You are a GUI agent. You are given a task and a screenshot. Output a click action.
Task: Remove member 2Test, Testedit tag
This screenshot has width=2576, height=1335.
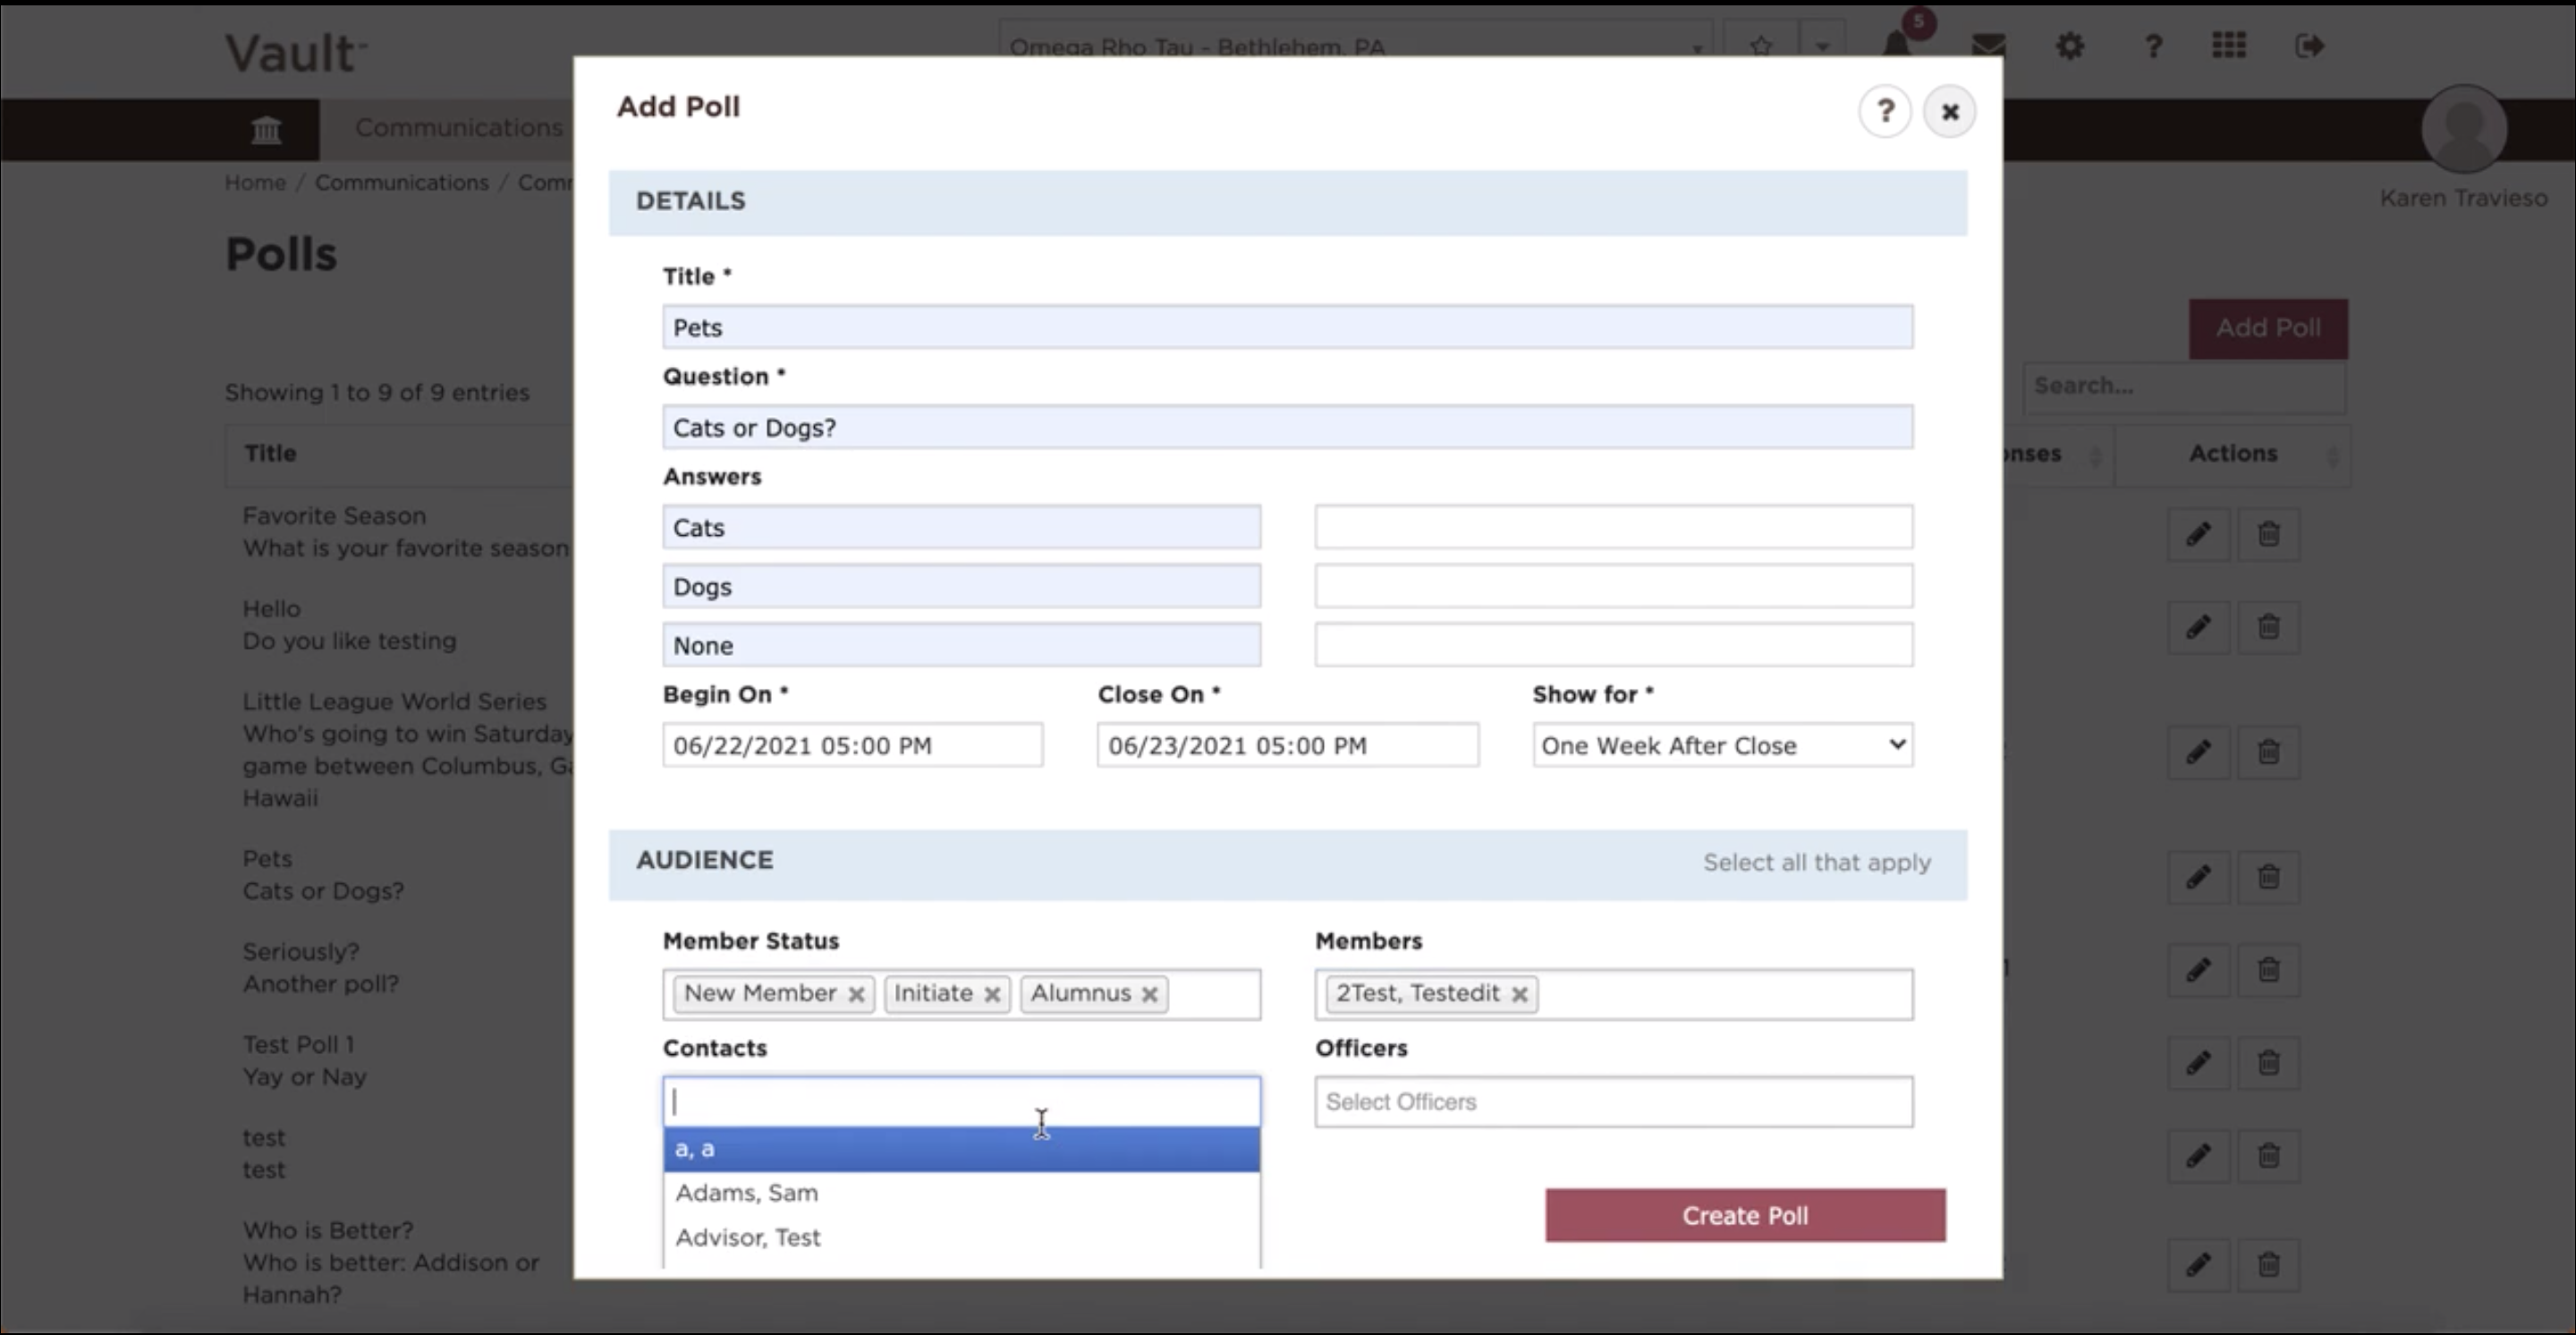tap(1519, 994)
